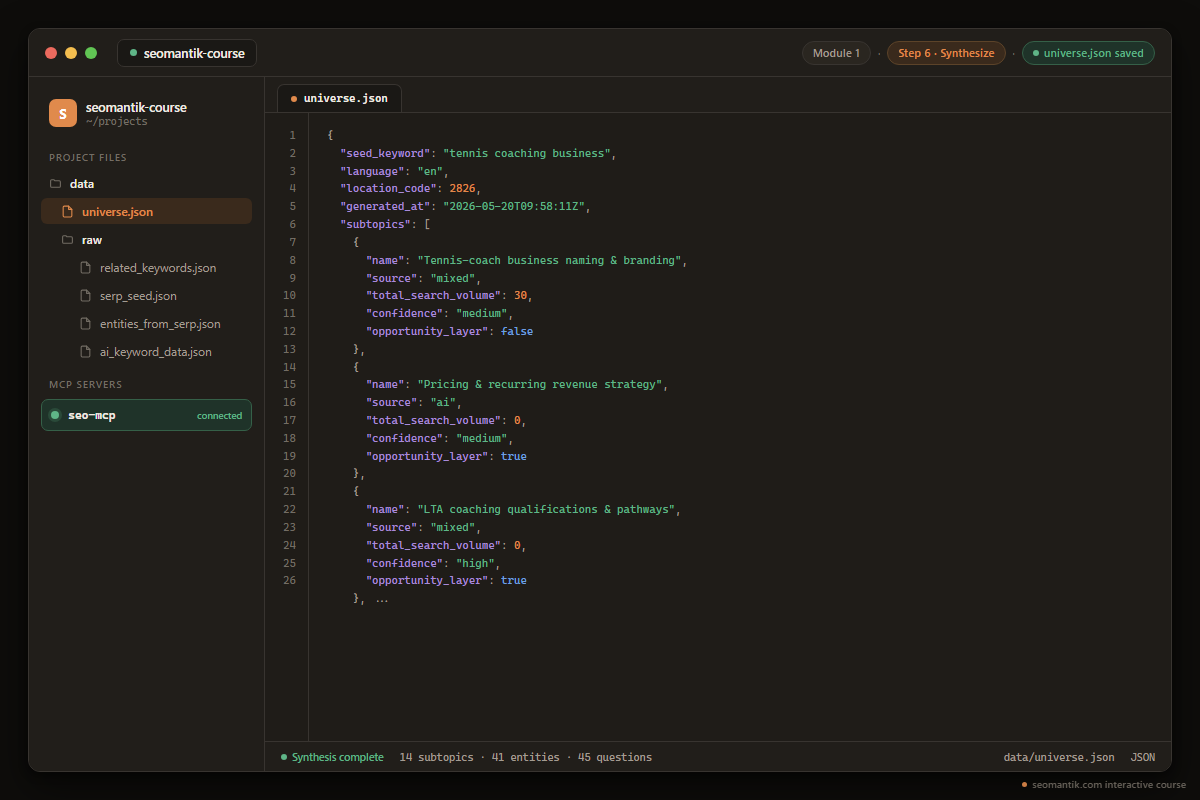Click the universe.json file icon in sidebar
This screenshot has width=1200, height=800.
pyautogui.click(x=67, y=212)
